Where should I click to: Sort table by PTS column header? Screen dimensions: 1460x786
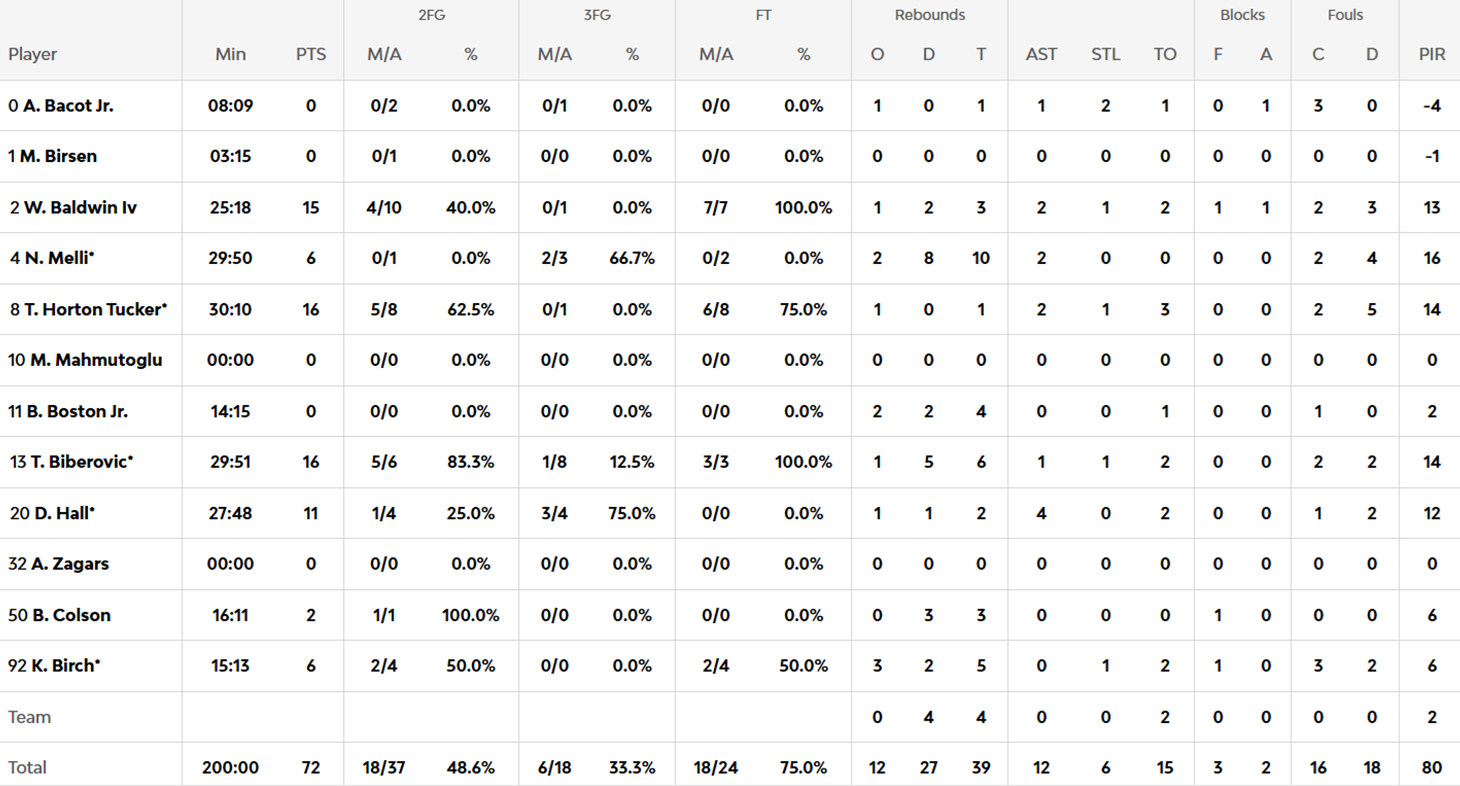tap(311, 55)
